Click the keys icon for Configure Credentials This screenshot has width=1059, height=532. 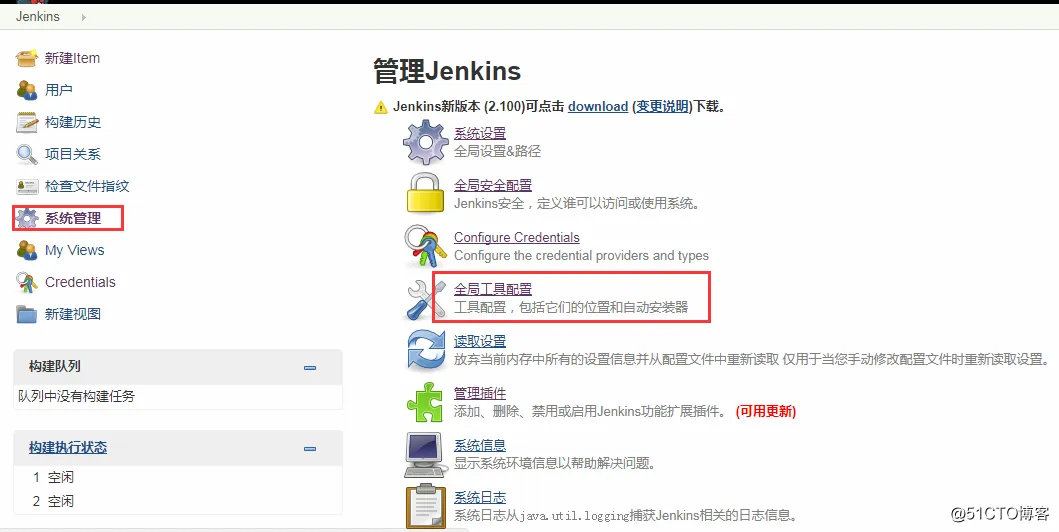pos(425,246)
